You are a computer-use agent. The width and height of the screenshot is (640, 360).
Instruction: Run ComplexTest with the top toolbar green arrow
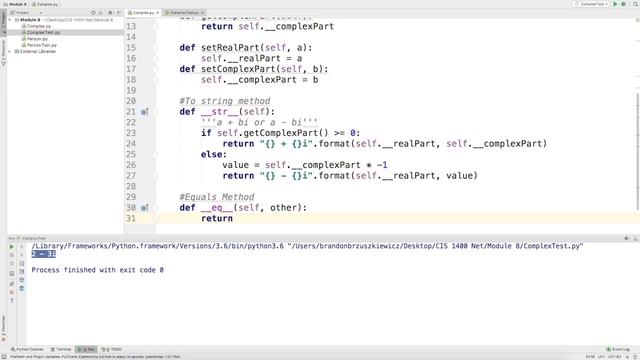(616, 4)
